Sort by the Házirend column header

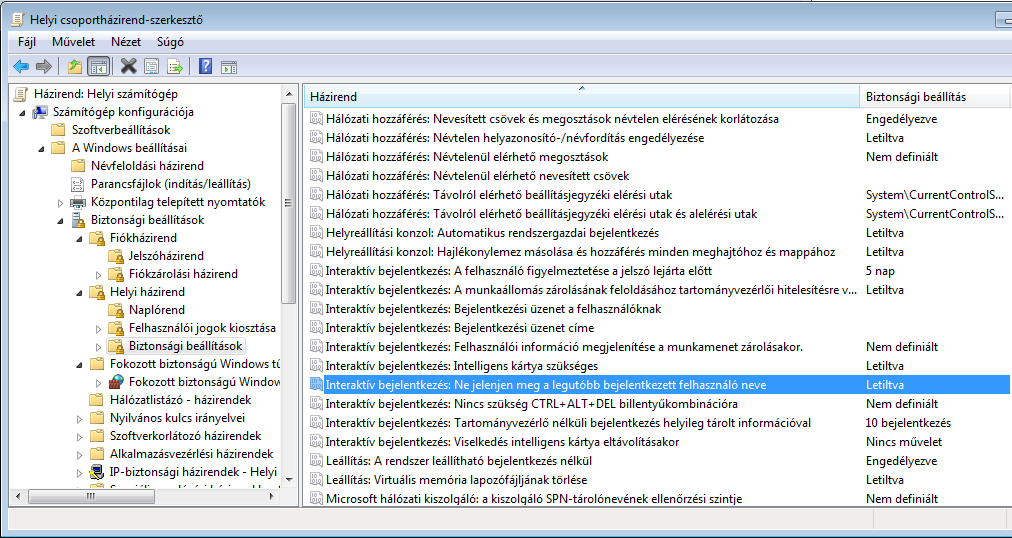tap(582, 96)
